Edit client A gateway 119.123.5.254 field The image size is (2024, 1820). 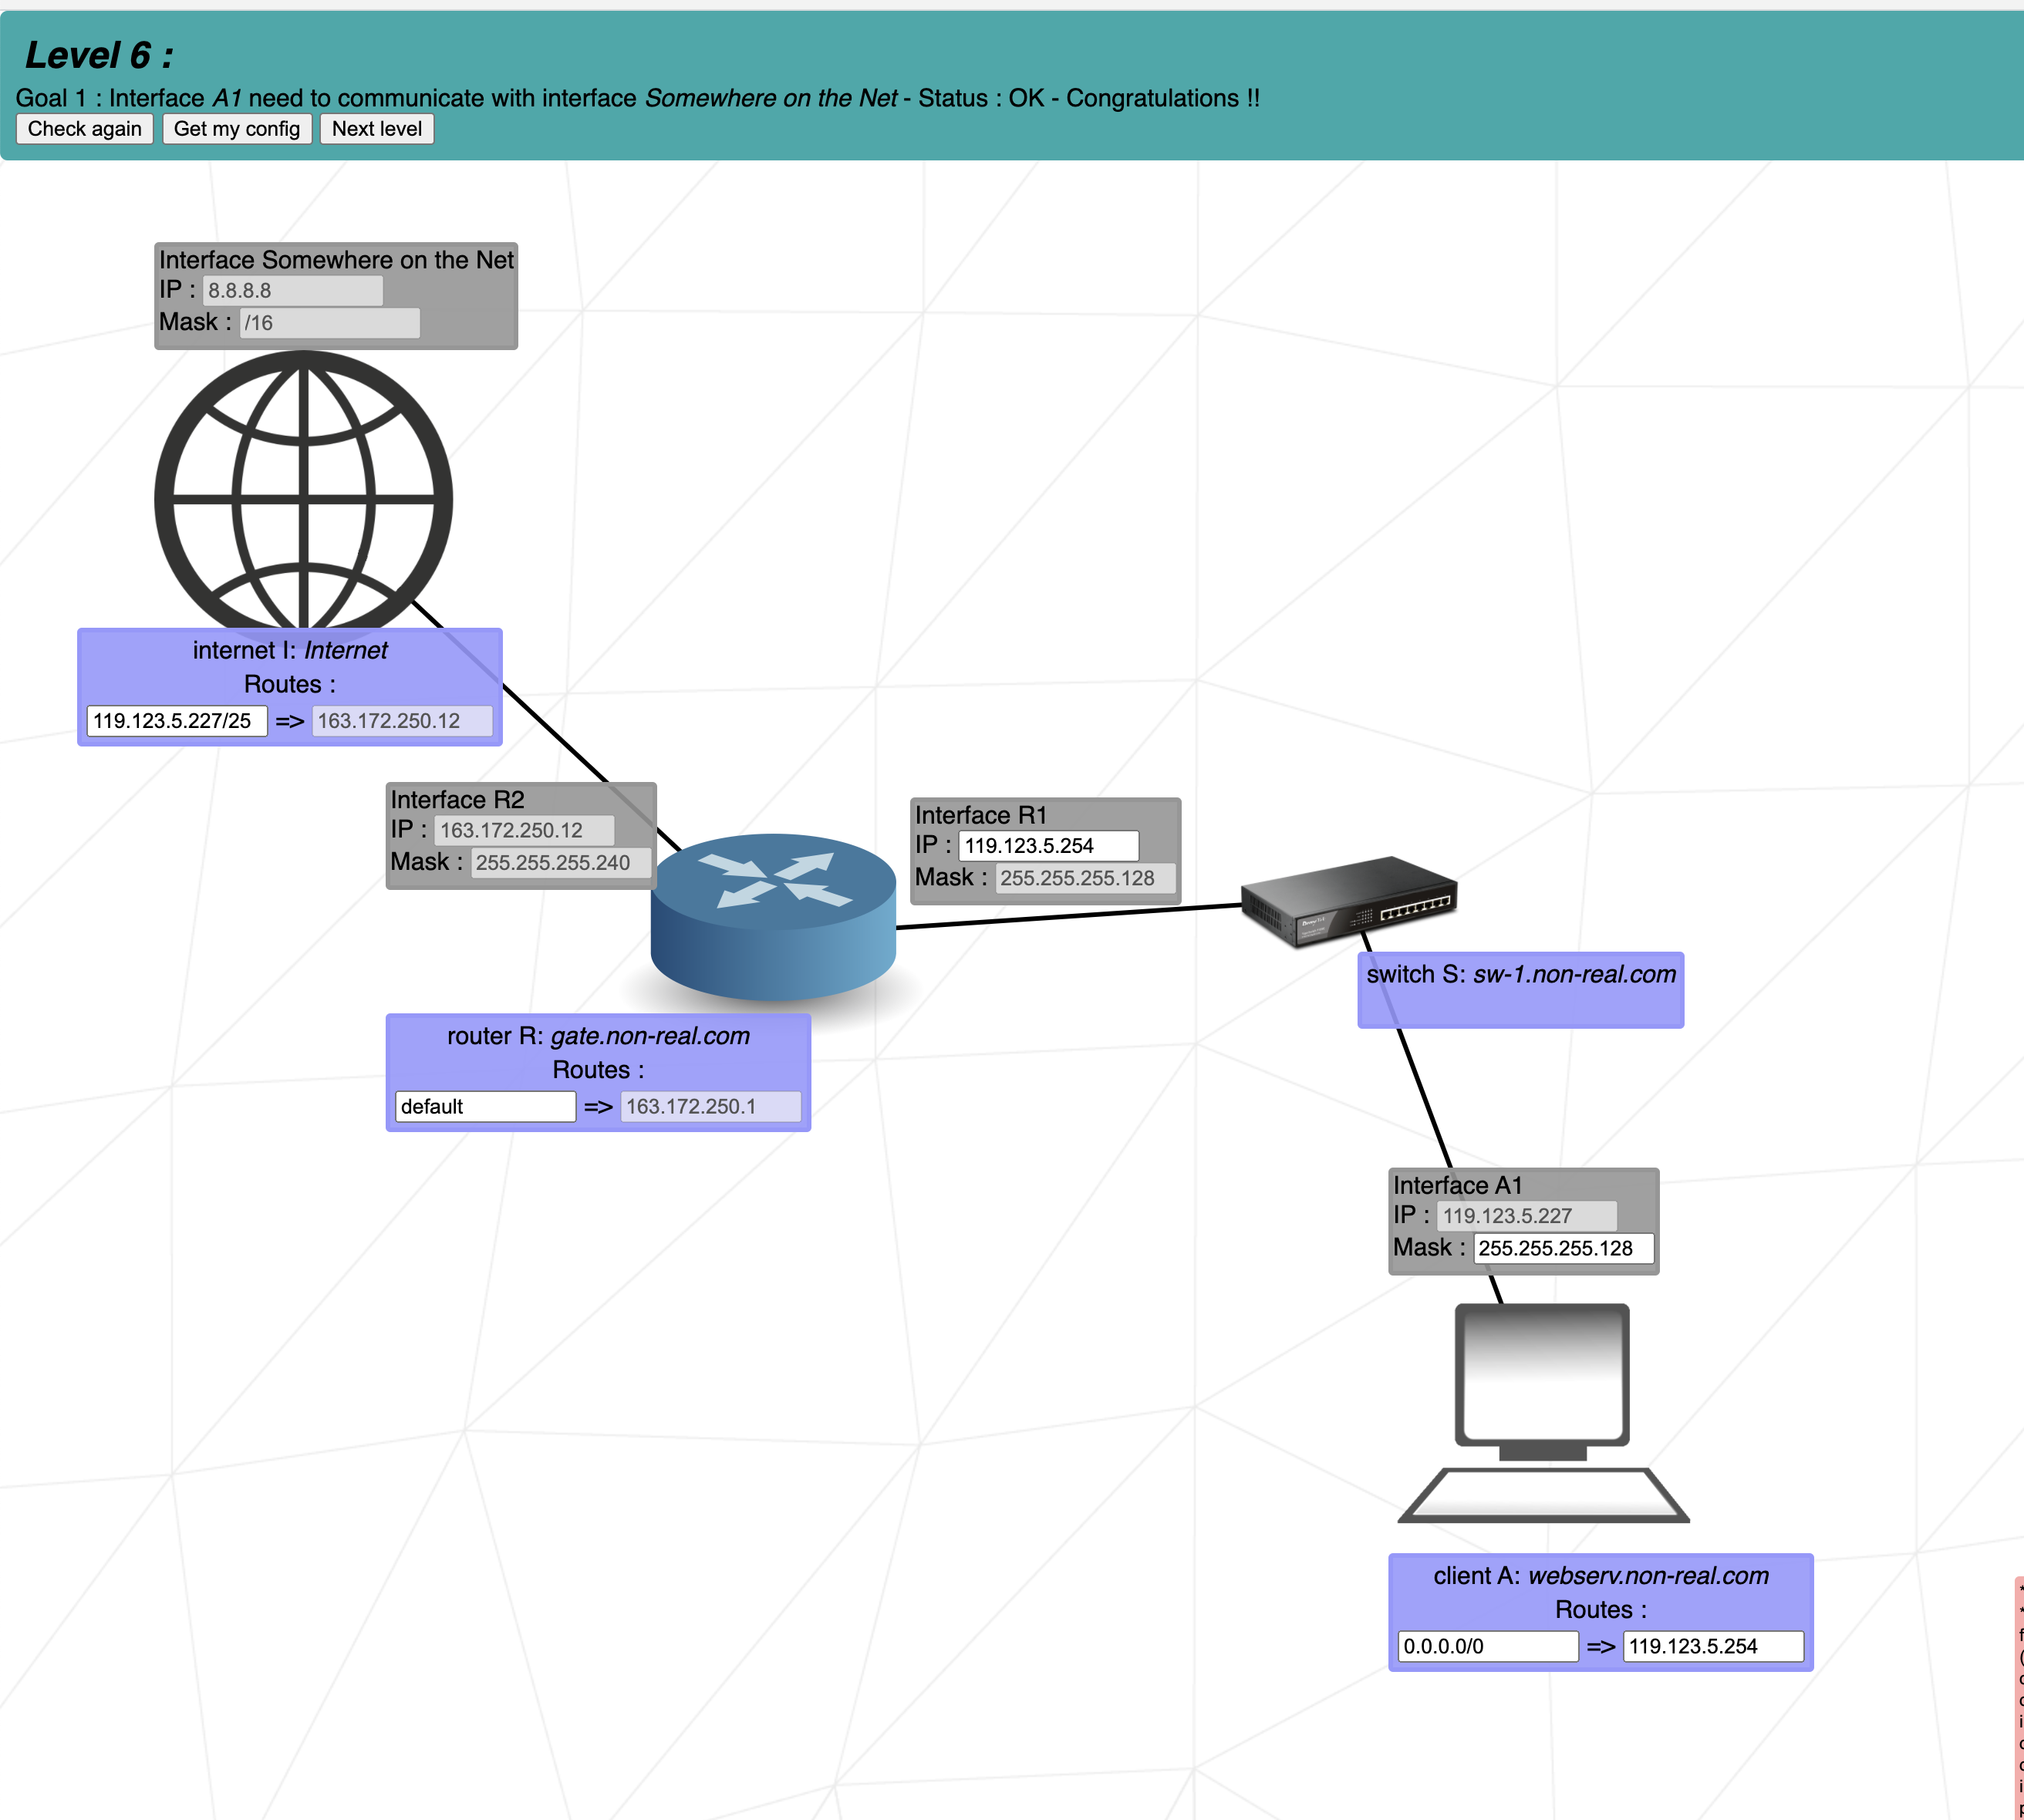pos(1712,1646)
